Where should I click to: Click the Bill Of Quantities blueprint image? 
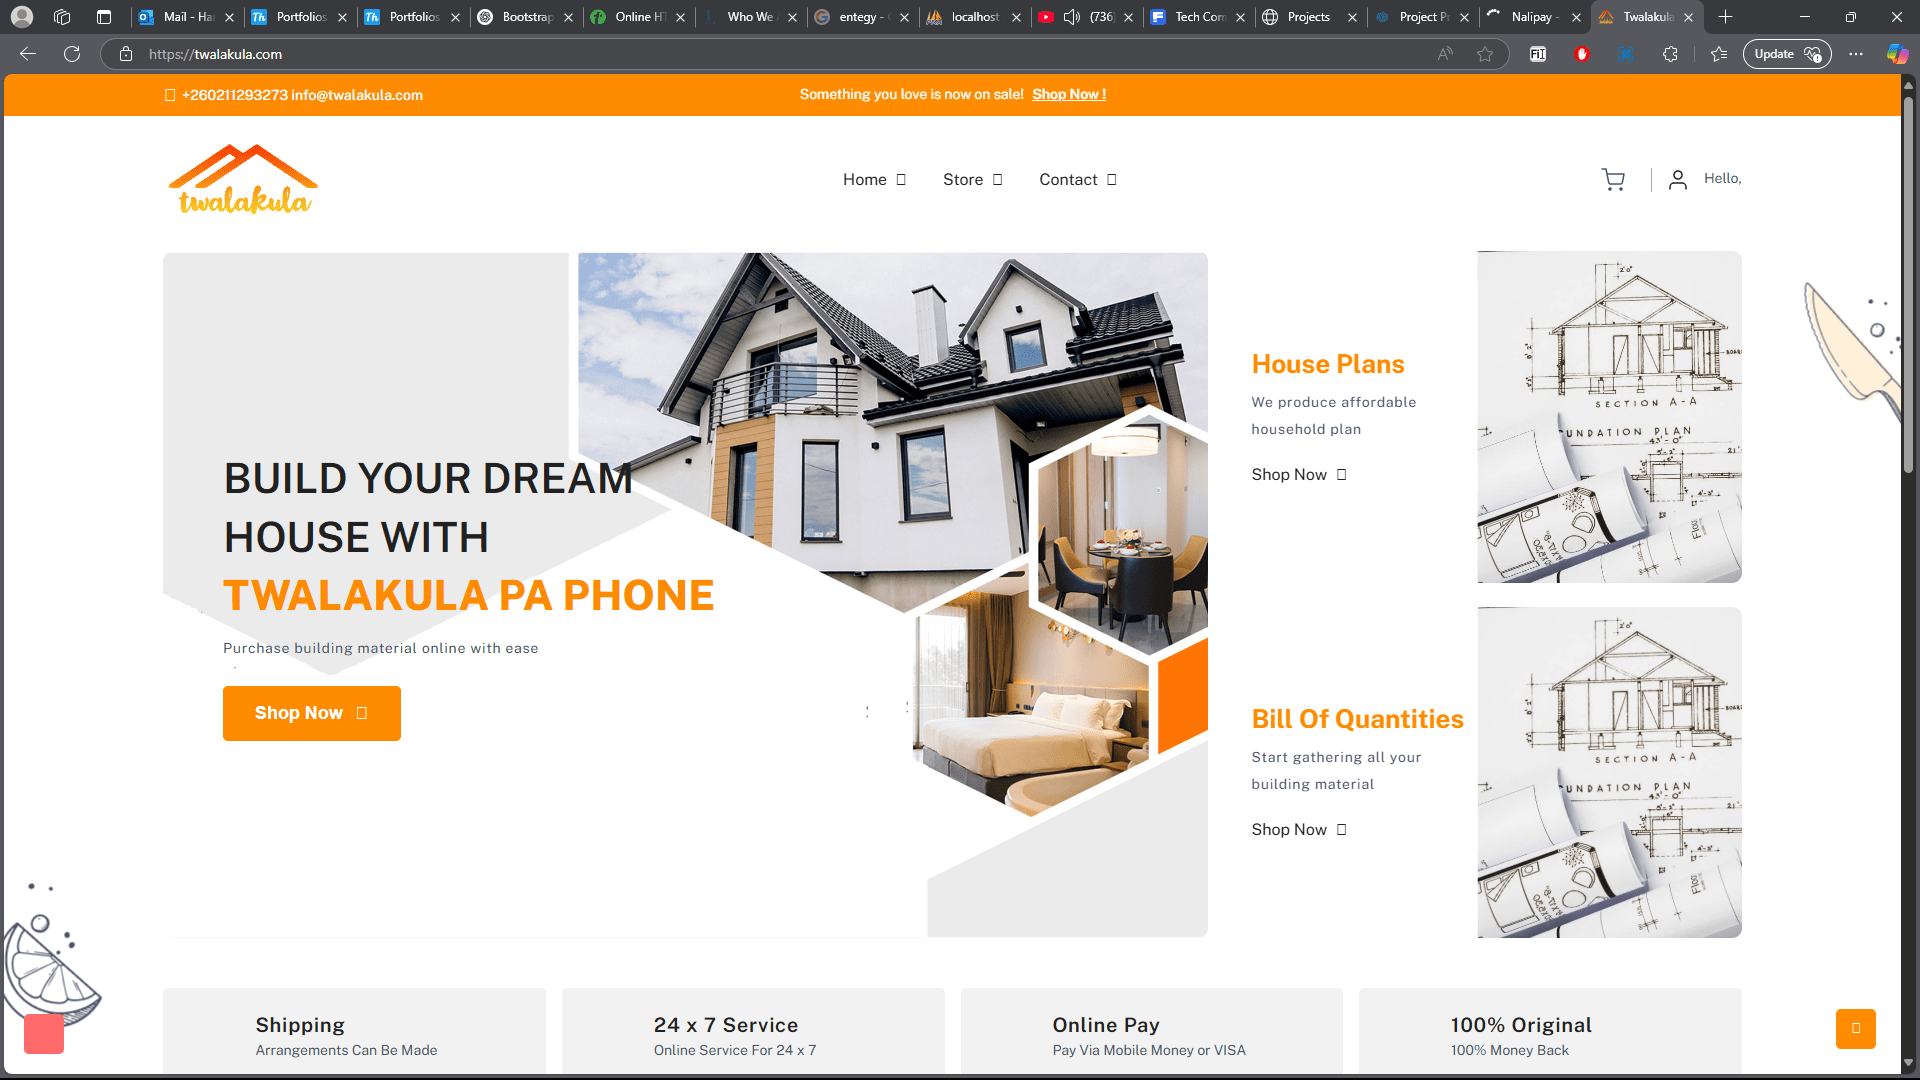1609,772
